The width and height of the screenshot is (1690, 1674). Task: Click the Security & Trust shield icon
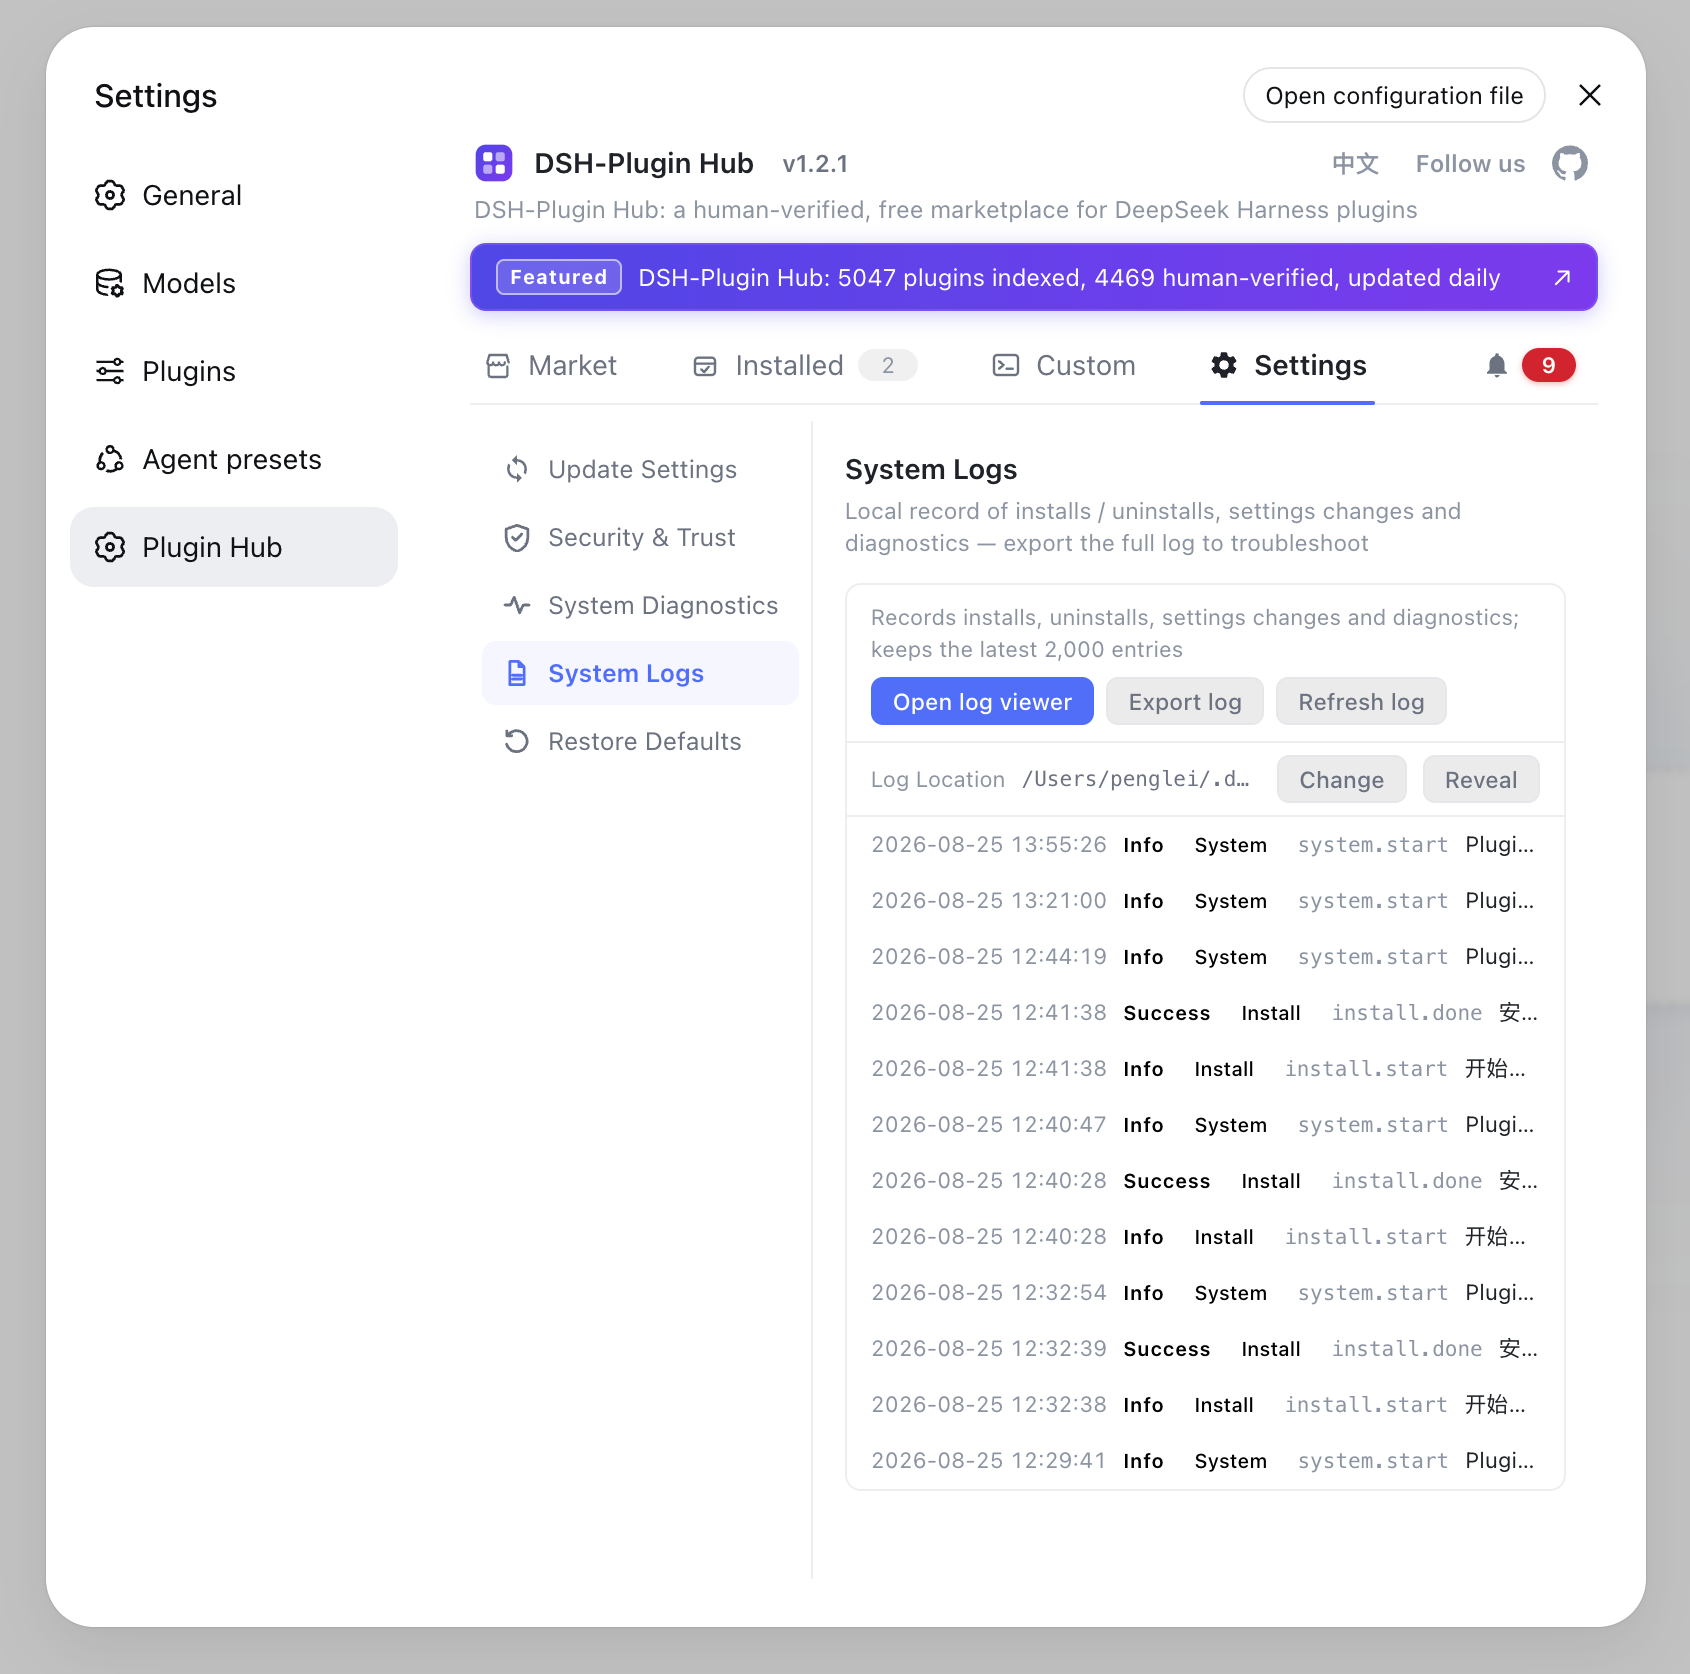pyautogui.click(x=517, y=538)
